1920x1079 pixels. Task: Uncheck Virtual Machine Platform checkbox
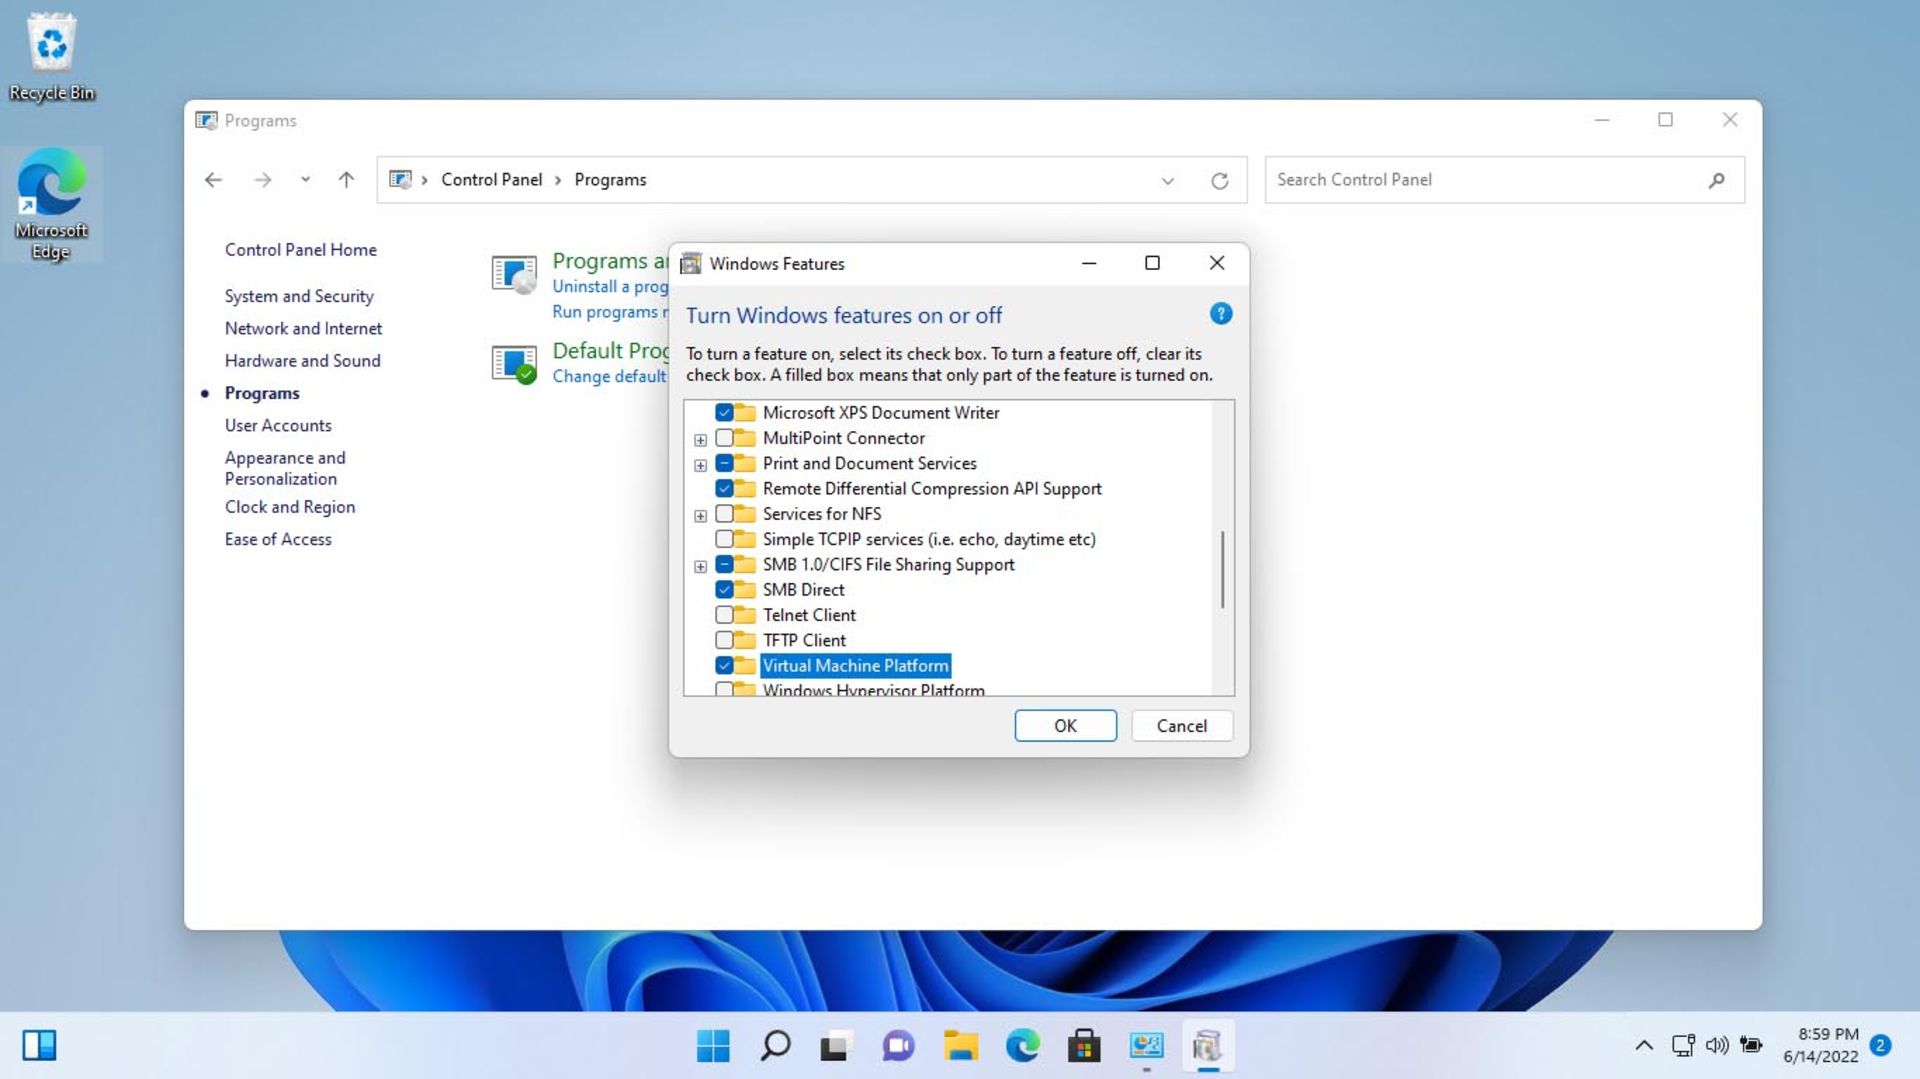click(724, 666)
